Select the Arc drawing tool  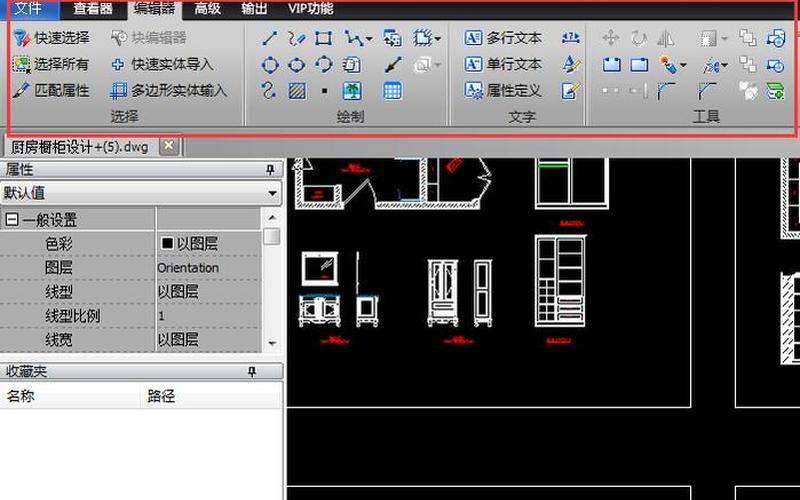click(323, 65)
